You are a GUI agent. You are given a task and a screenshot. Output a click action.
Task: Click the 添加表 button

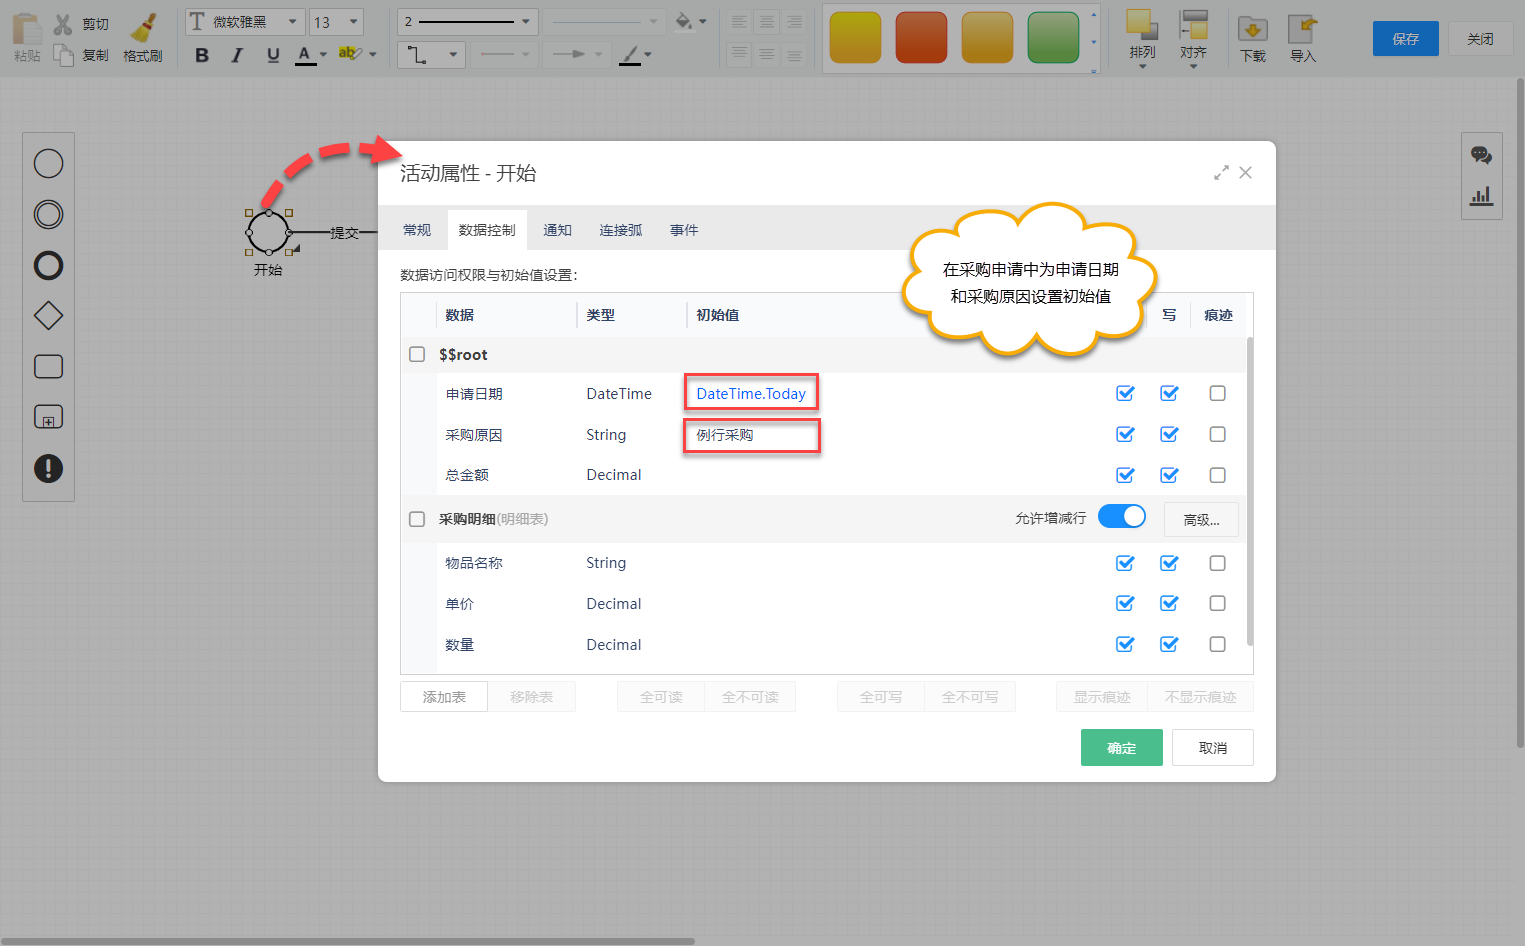click(444, 697)
